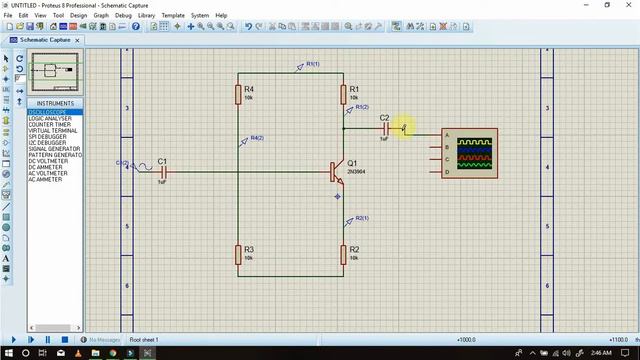Image resolution: width=640 pixels, height=360 pixels.
Task: Open Windows Start menu on taskbar
Action: coord(8,353)
